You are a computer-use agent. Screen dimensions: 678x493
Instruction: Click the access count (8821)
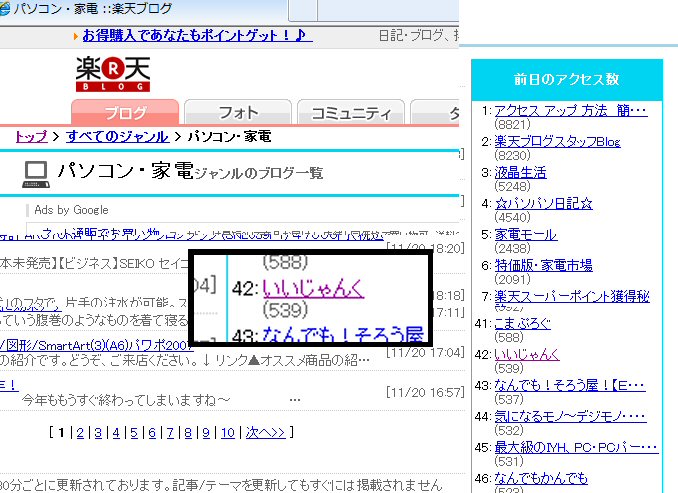[x=512, y=125]
